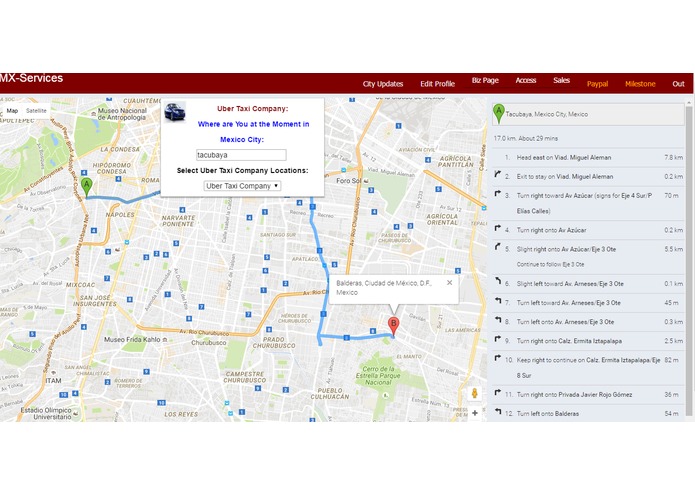This screenshot has width=695, height=494.
Task: Click Foro Sol place on map
Action: pos(349,181)
